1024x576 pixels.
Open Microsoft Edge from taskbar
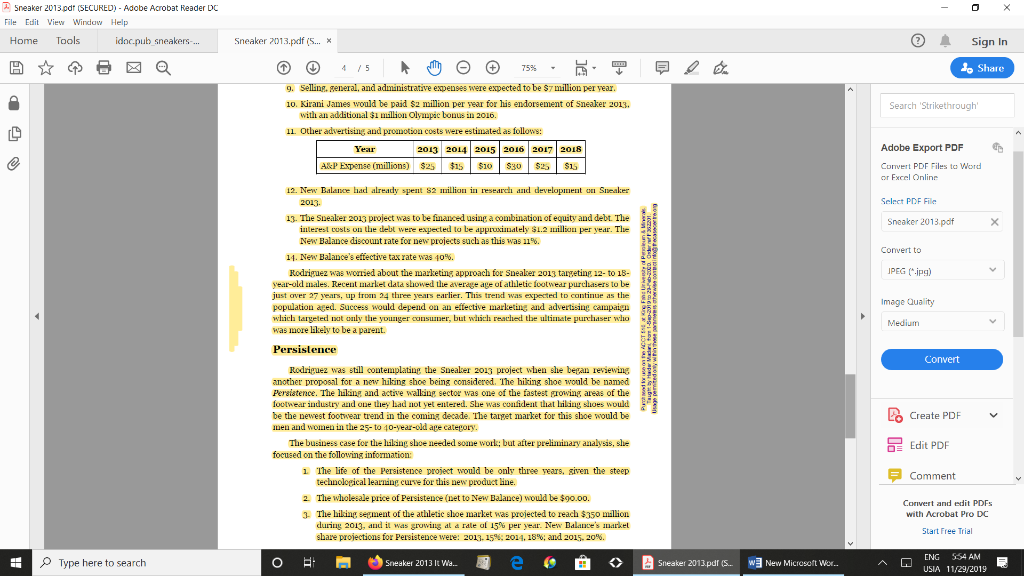click(x=517, y=562)
